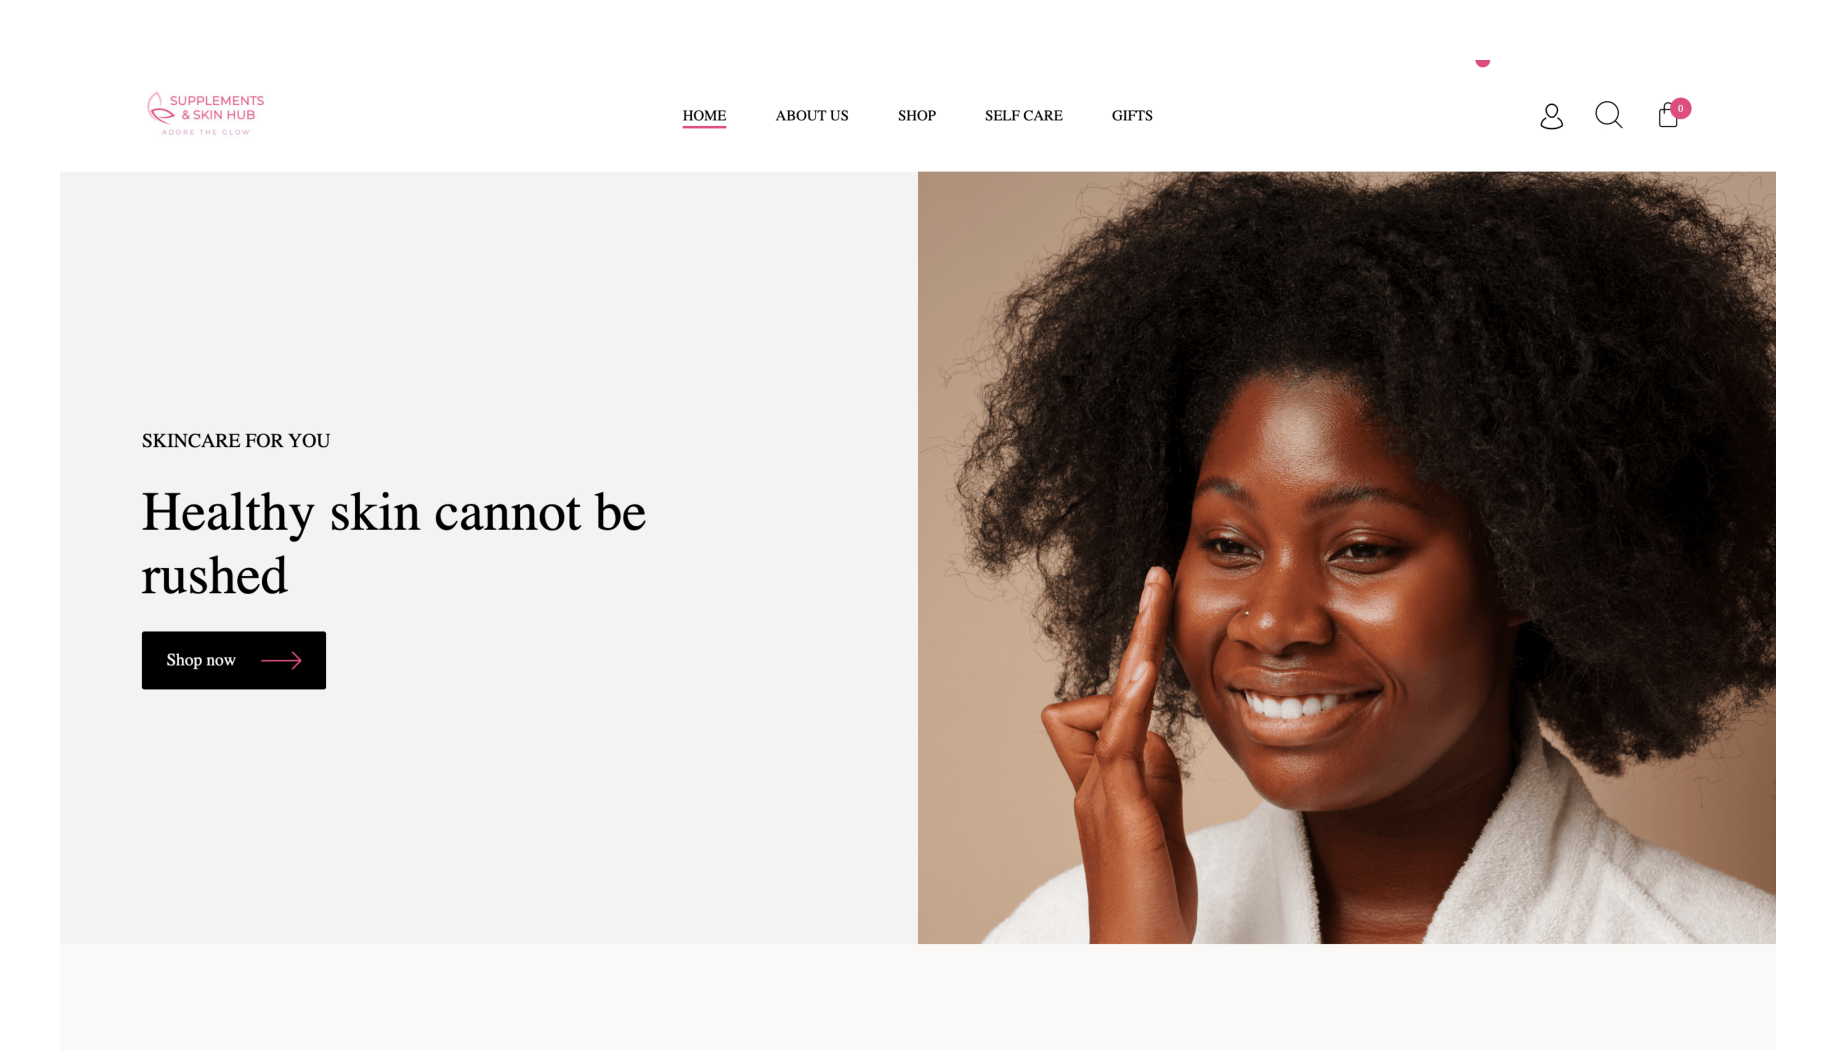Open the user account icon
Viewport: 1836px width, 1050px height.
point(1551,116)
